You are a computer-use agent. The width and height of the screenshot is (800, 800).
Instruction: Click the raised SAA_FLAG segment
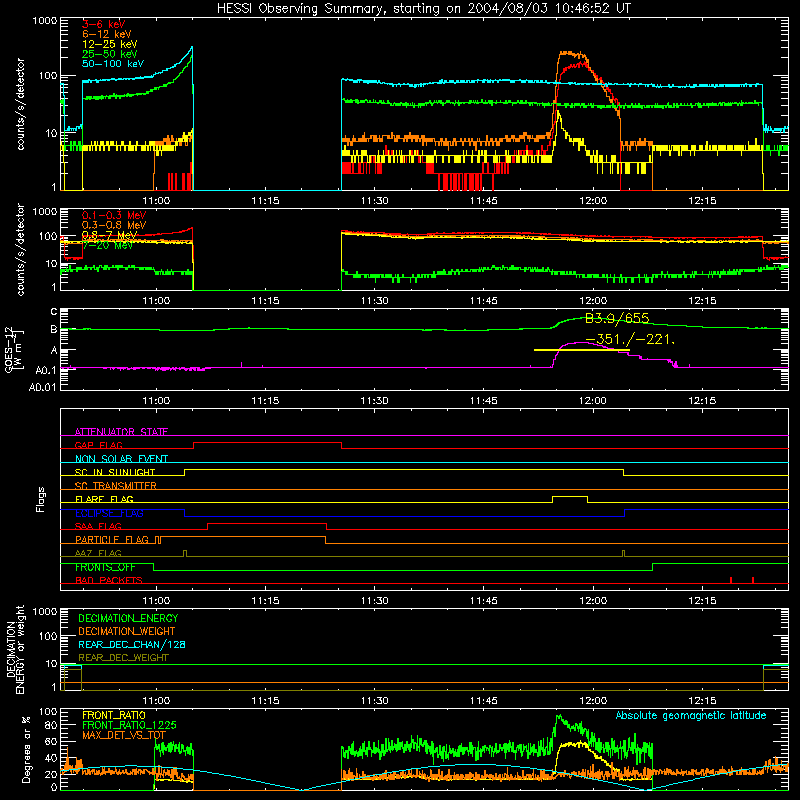coord(267,524)
